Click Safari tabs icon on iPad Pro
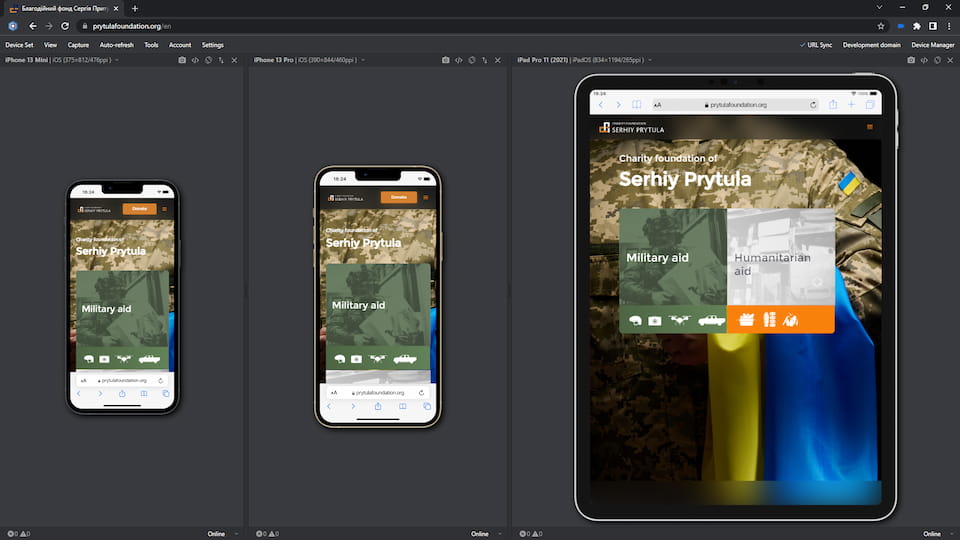960x540 pixels. point(870,105)
